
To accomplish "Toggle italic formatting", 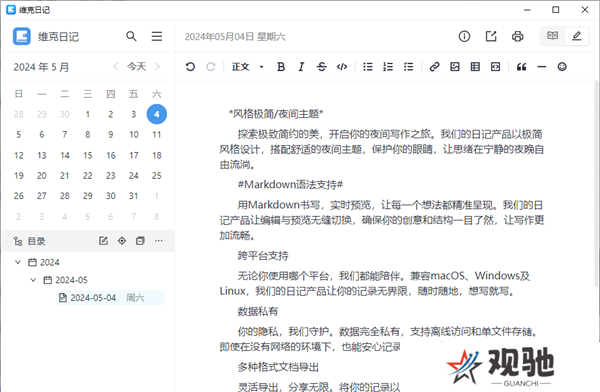I will coord(301,67).
